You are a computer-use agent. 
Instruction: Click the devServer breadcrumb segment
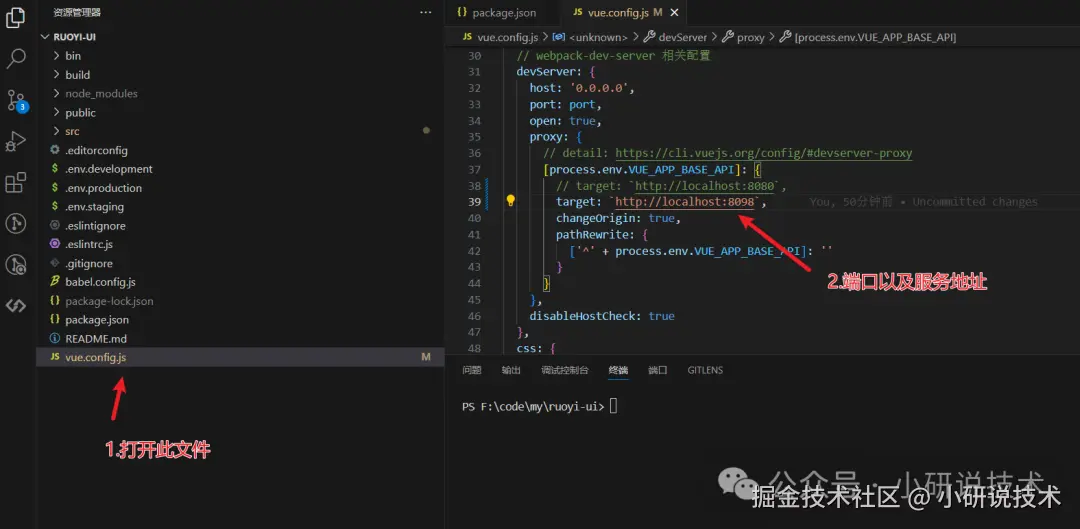pos(683,37)
